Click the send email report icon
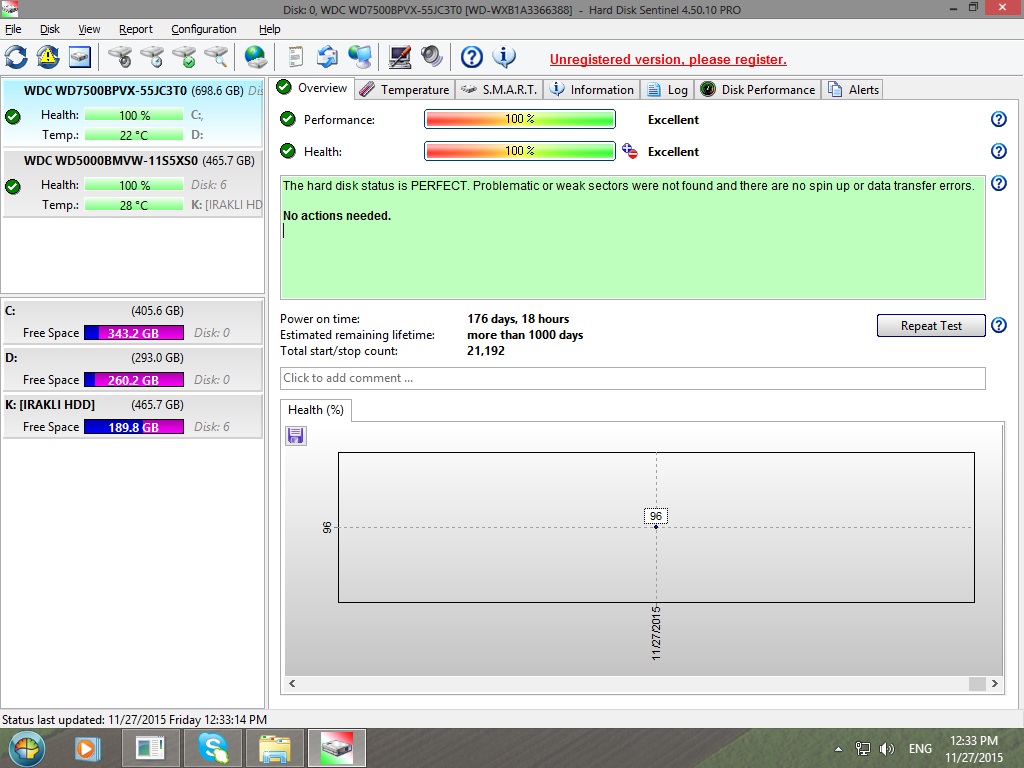The width and height of the screenshot is (1024, 768). (327, 57)
